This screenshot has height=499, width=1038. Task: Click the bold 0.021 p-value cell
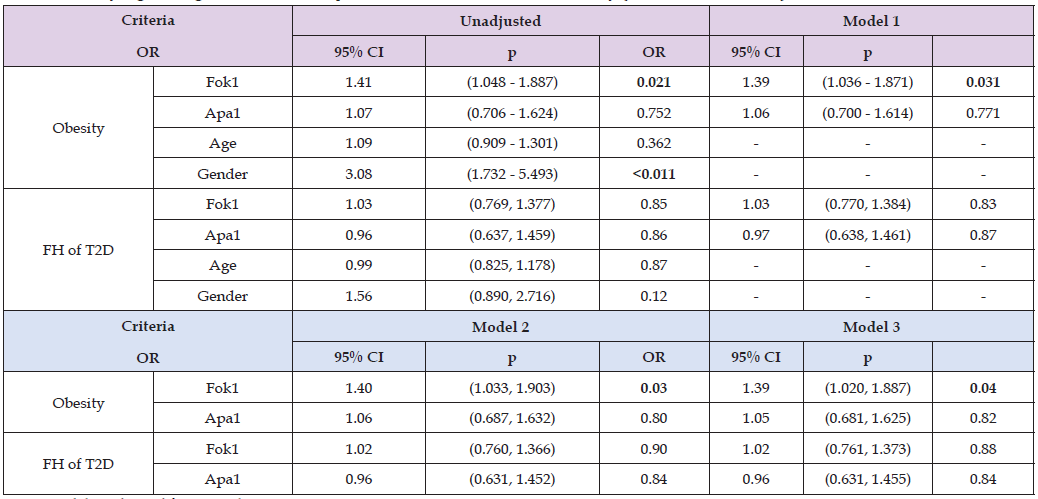655,83
